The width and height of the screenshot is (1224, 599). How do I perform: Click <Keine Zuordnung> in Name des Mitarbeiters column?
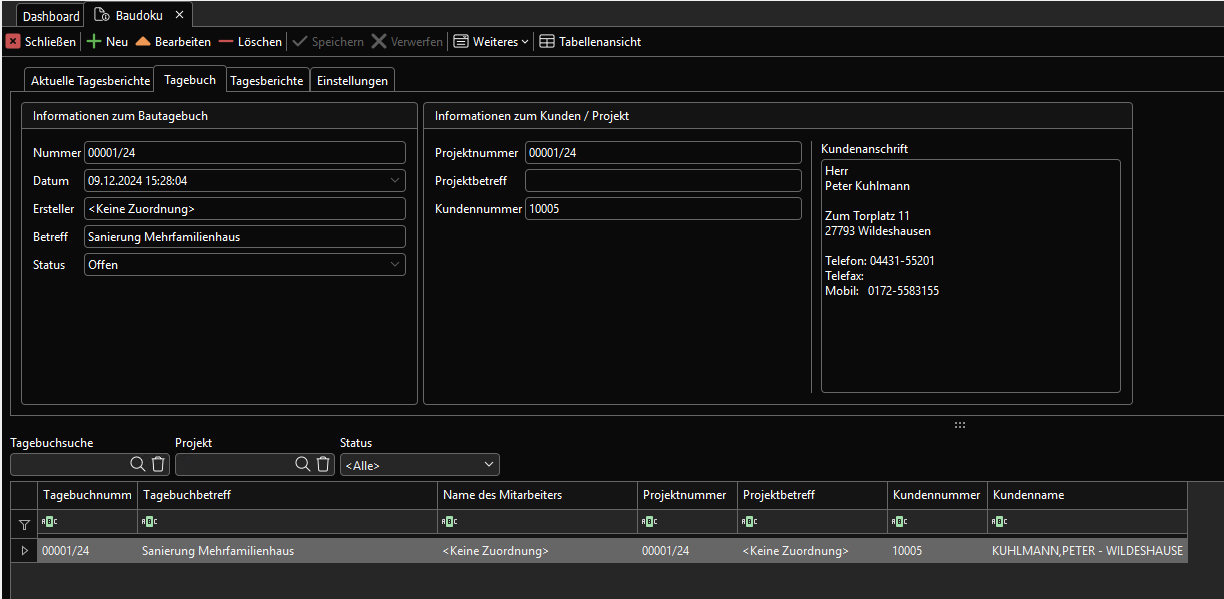(x=538, y=551)
